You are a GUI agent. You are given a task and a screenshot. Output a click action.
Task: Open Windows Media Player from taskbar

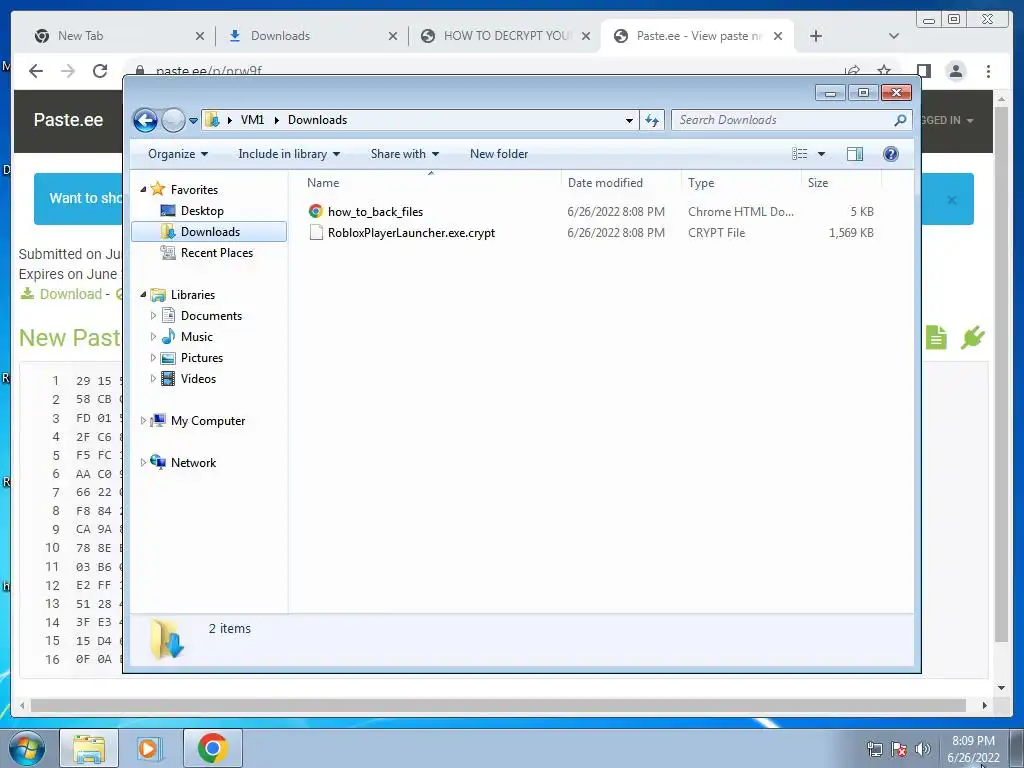150,748
